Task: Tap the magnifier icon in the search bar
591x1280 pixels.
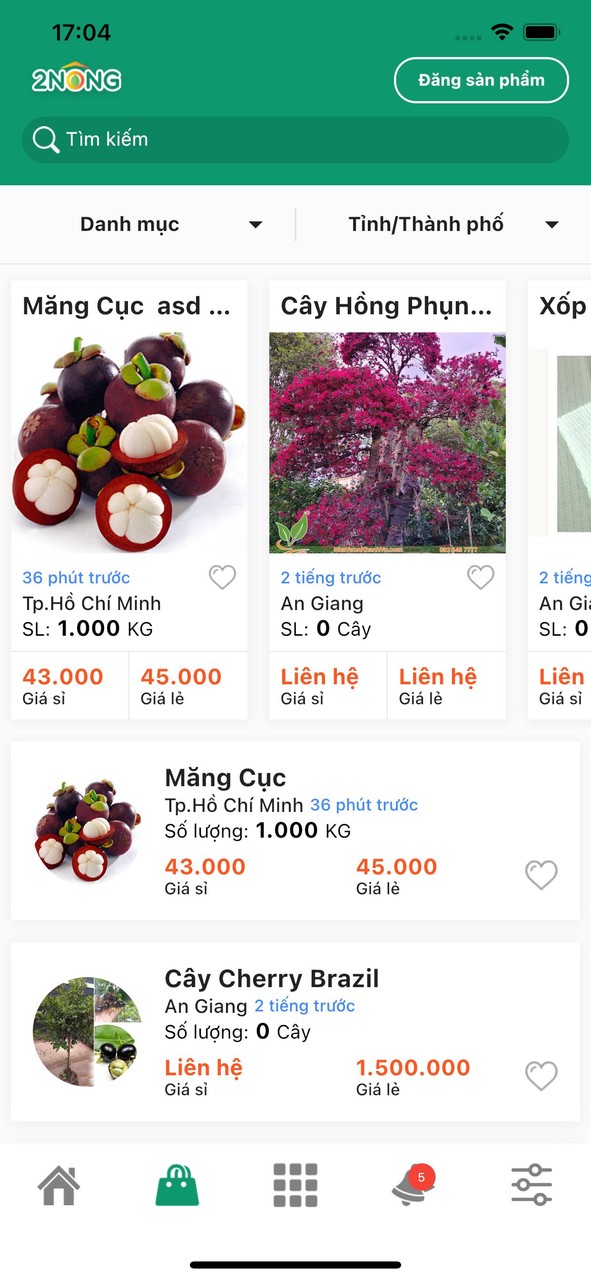Action: 44,140
